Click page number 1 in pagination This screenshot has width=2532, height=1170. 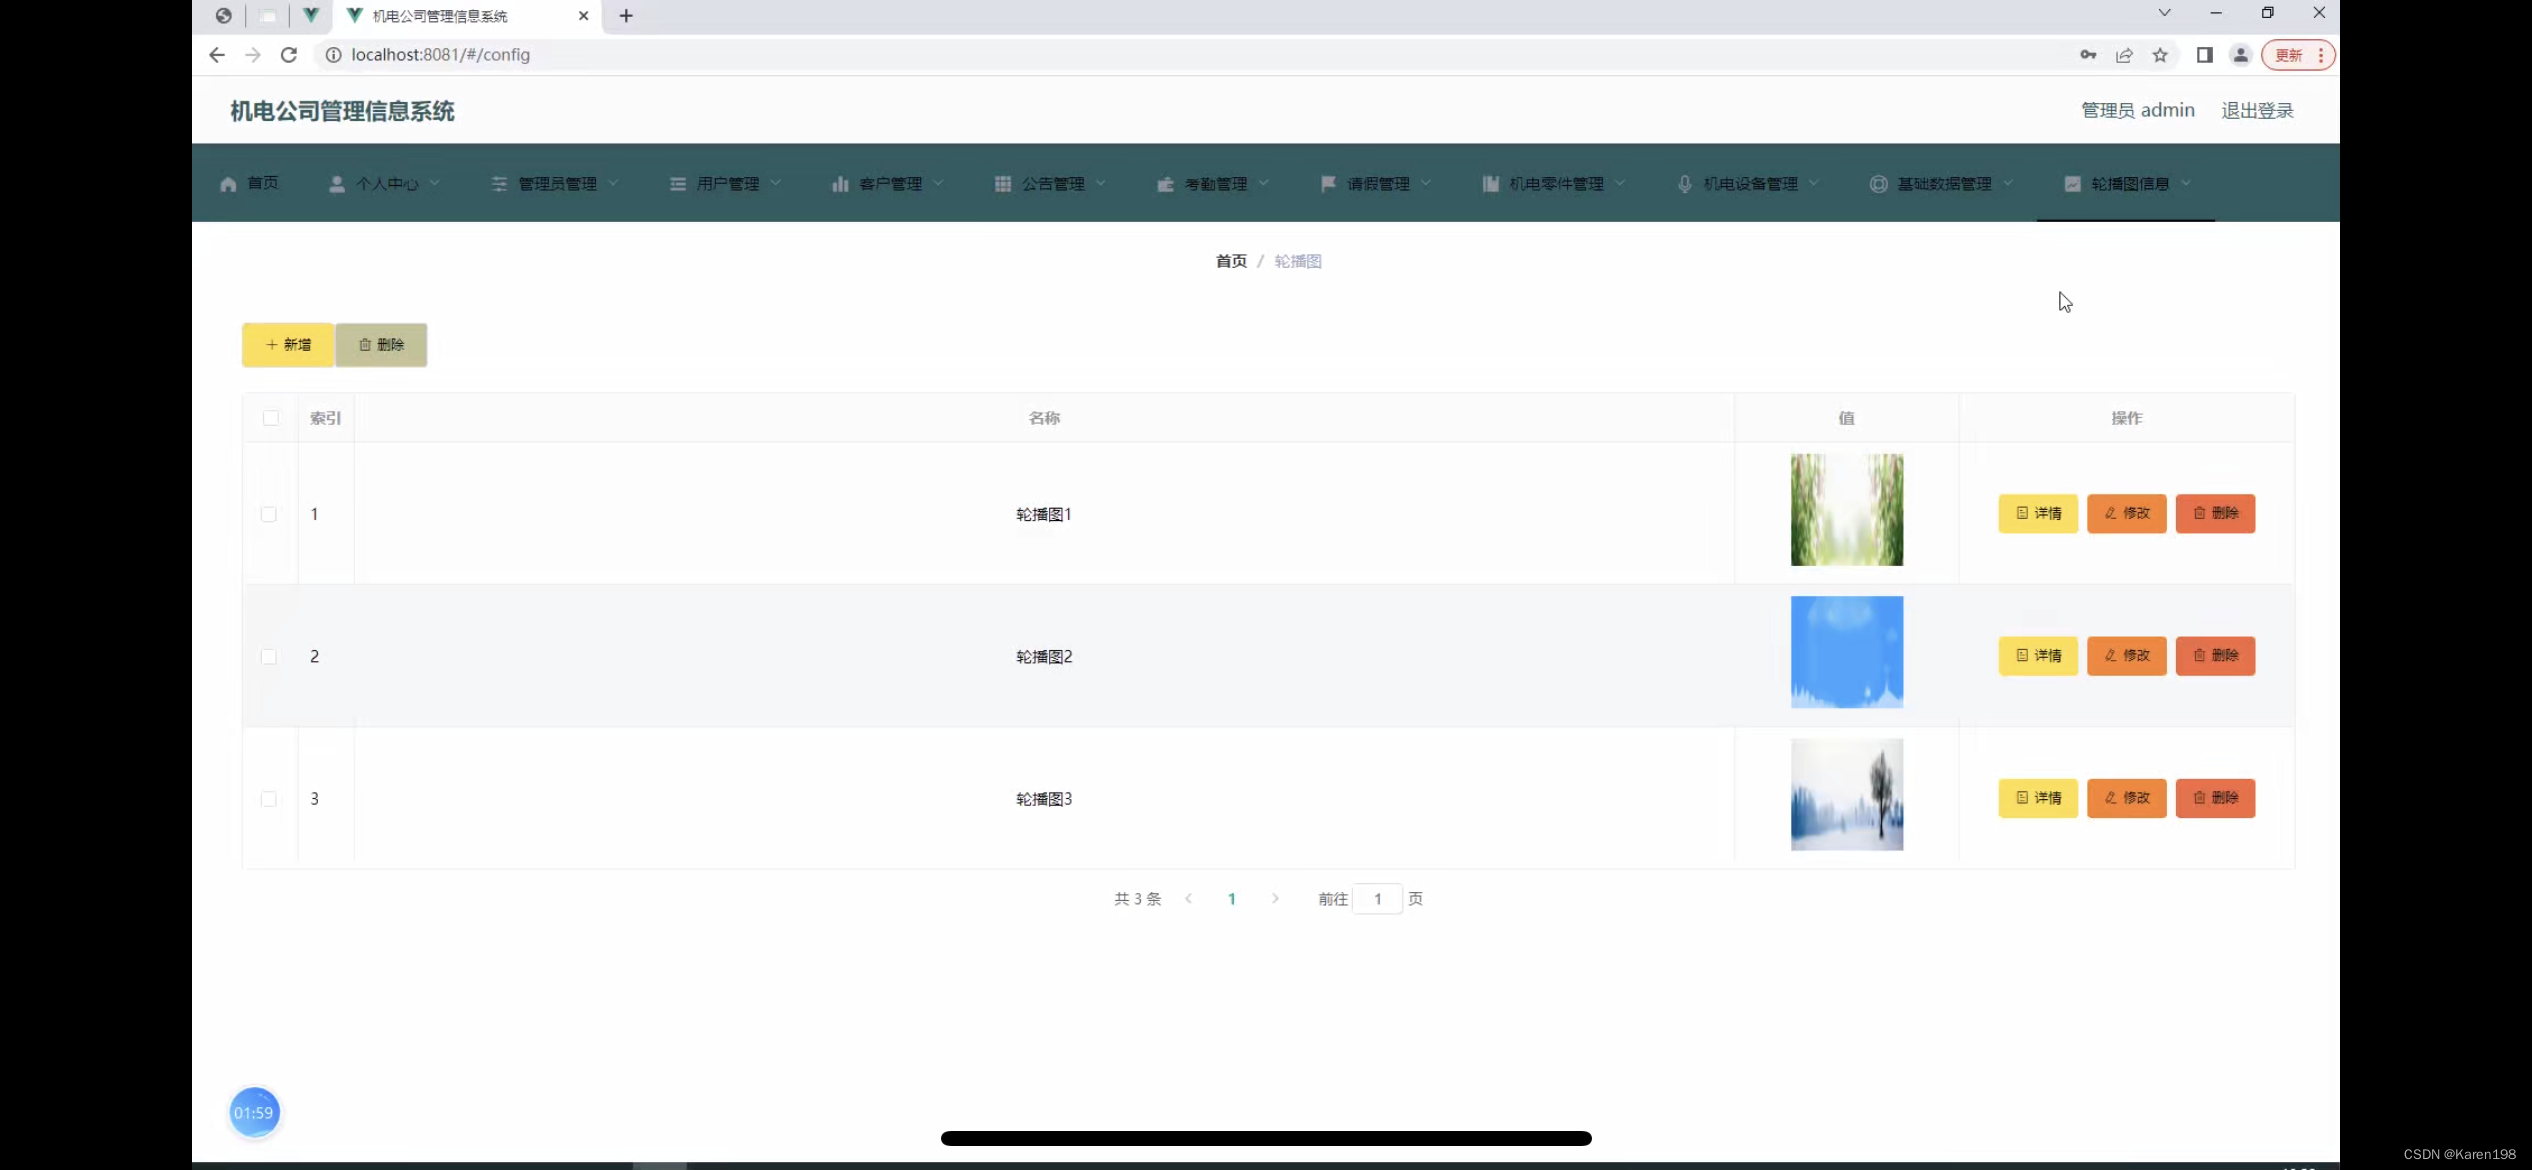tap(1232, 899)
